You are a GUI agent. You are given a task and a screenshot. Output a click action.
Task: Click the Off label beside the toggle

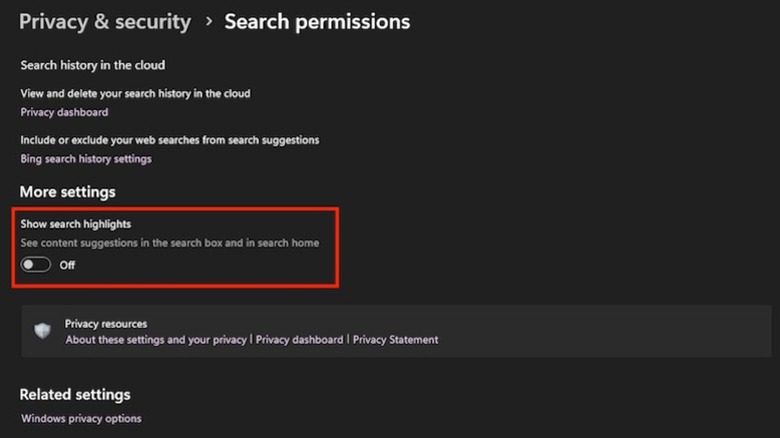click(x=67, y=265)
